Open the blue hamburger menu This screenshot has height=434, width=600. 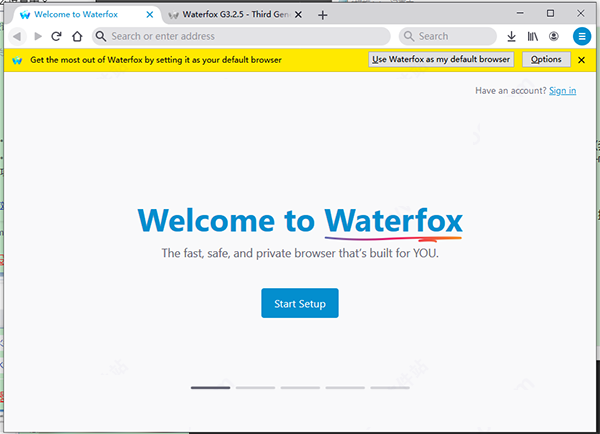(x=582, y=36)
